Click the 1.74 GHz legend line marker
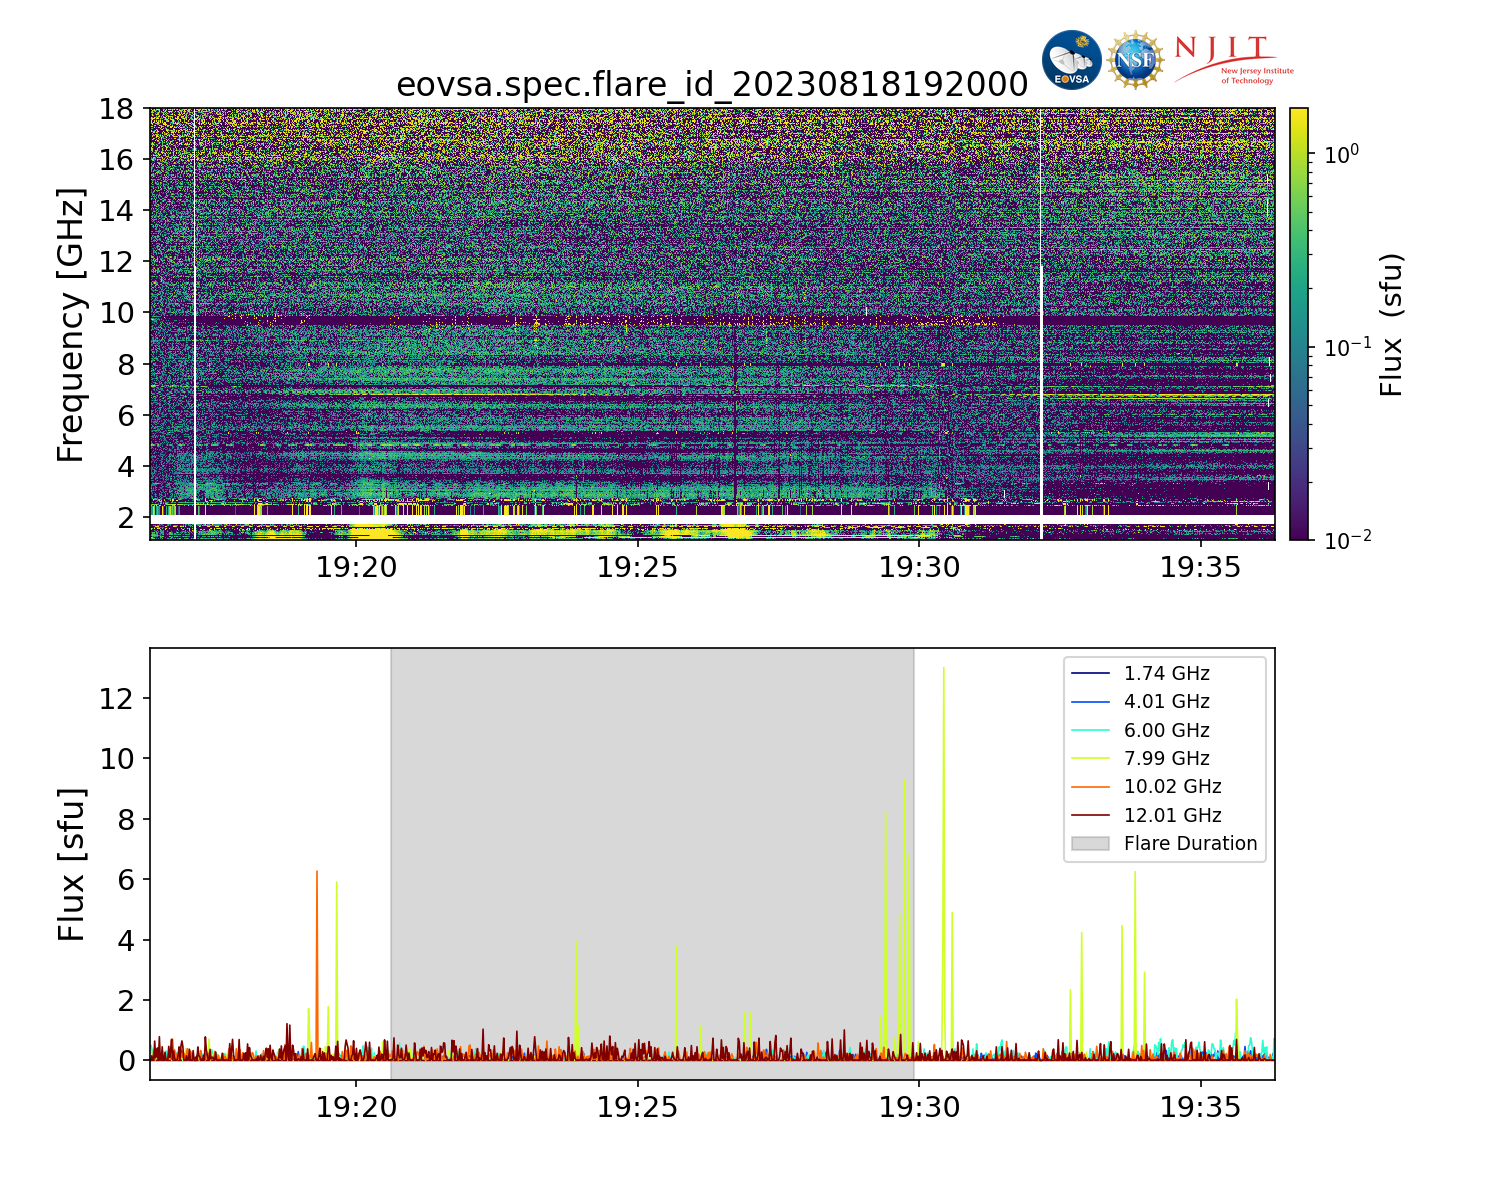The width and height of the screenshot is (1500, 1200). (1091, 674)
